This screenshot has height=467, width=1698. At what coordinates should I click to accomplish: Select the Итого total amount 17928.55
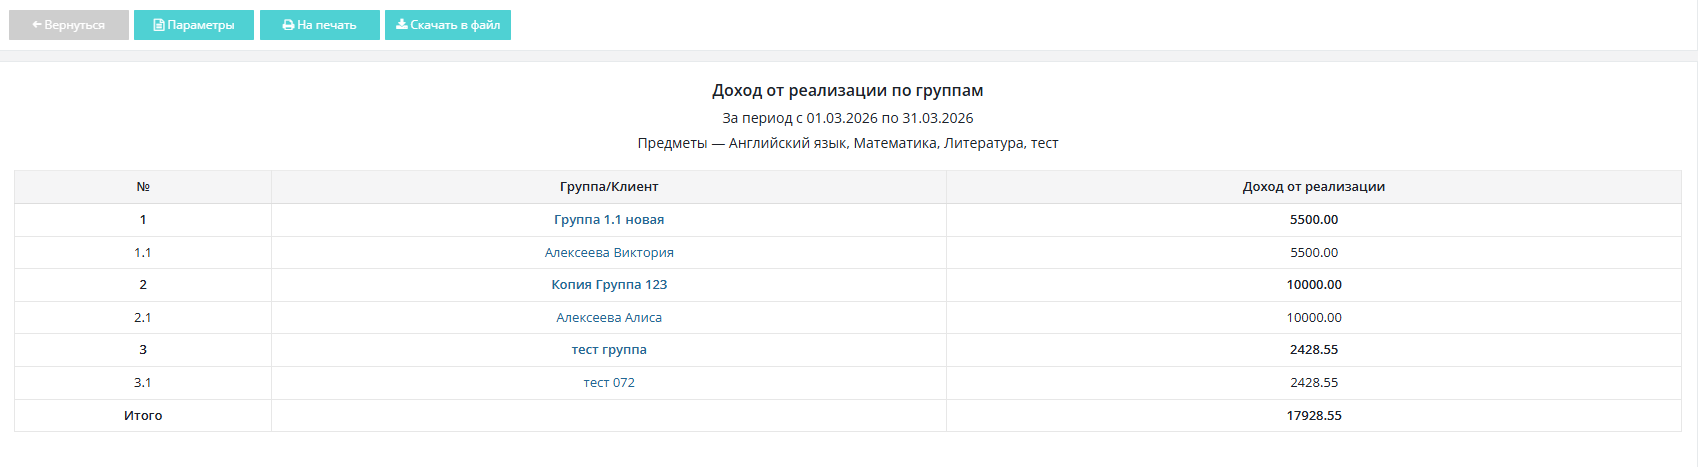pyautogui.click(x=1313, y=416)
